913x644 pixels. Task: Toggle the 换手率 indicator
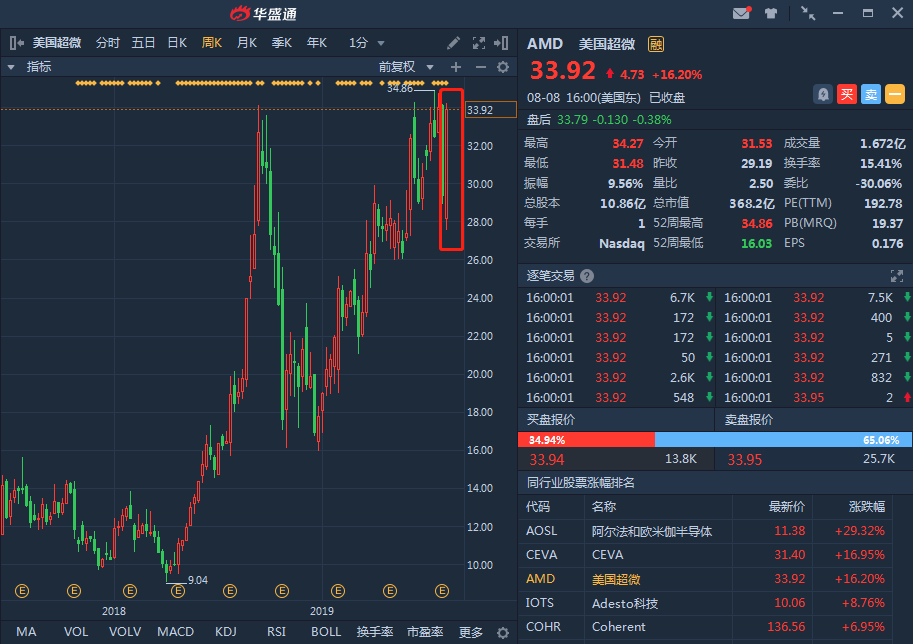click(375, 632)
